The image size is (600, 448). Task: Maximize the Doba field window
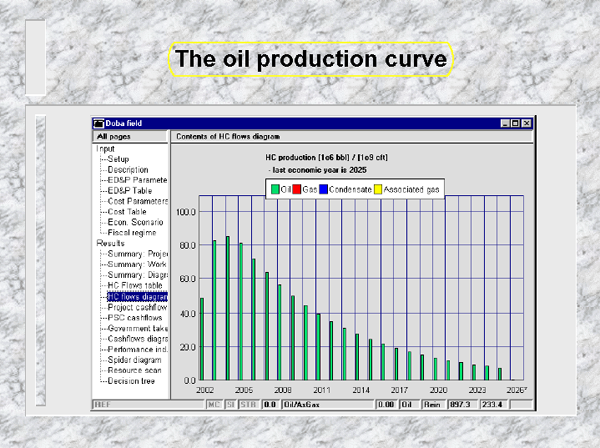515,123
